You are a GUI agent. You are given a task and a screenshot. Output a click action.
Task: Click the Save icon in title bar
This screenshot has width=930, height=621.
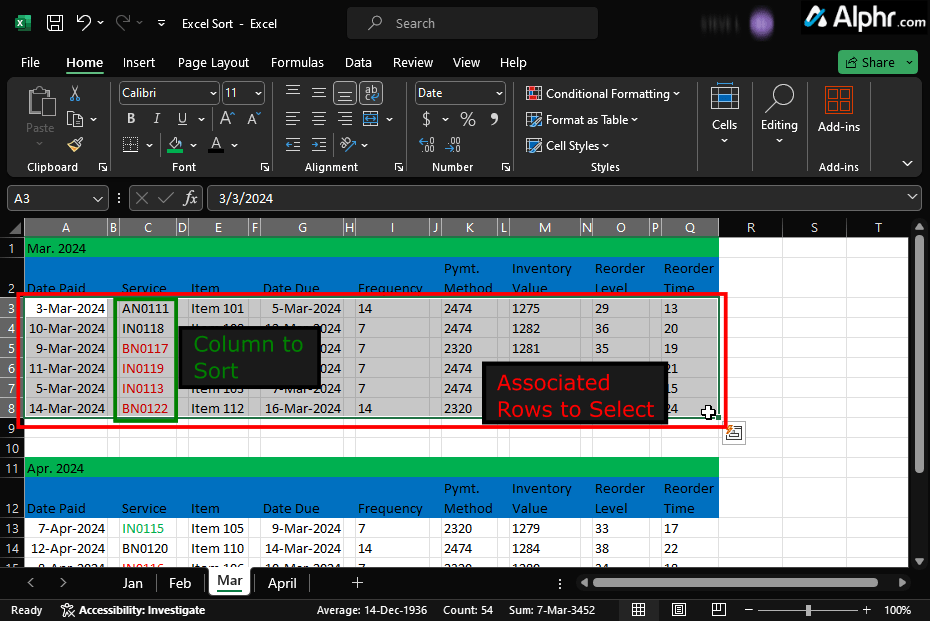click(55, 23)
